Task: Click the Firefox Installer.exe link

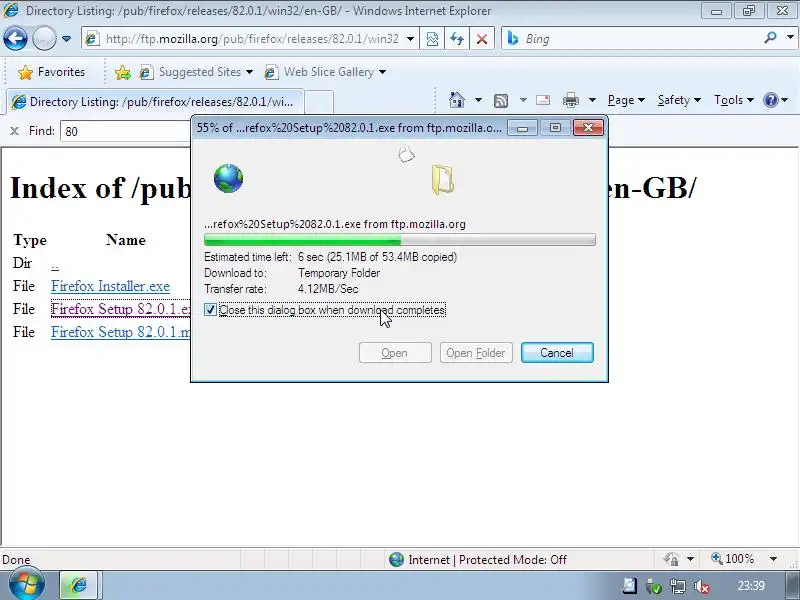Action: pos(110,286)
